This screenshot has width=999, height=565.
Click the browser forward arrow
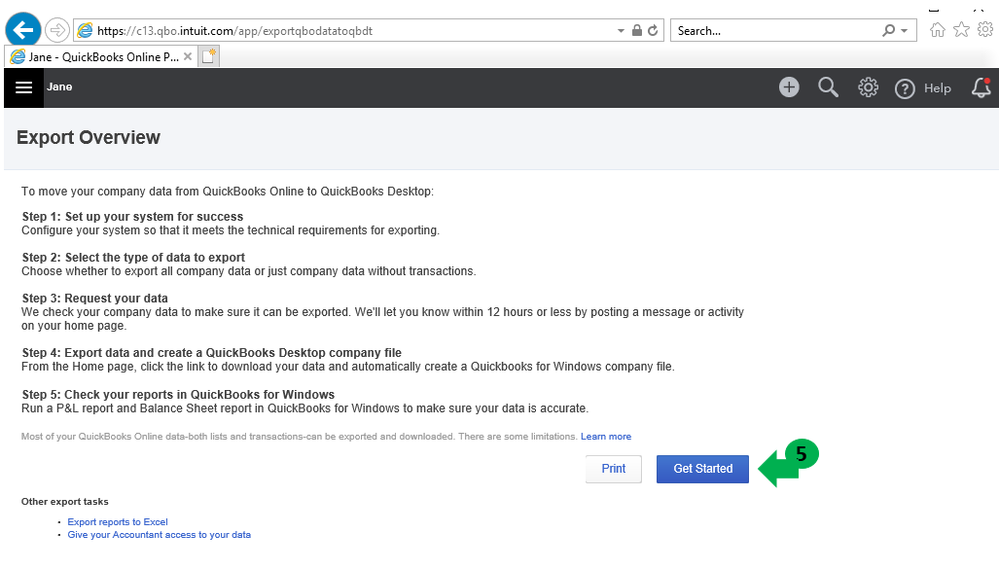coord(57,30)
